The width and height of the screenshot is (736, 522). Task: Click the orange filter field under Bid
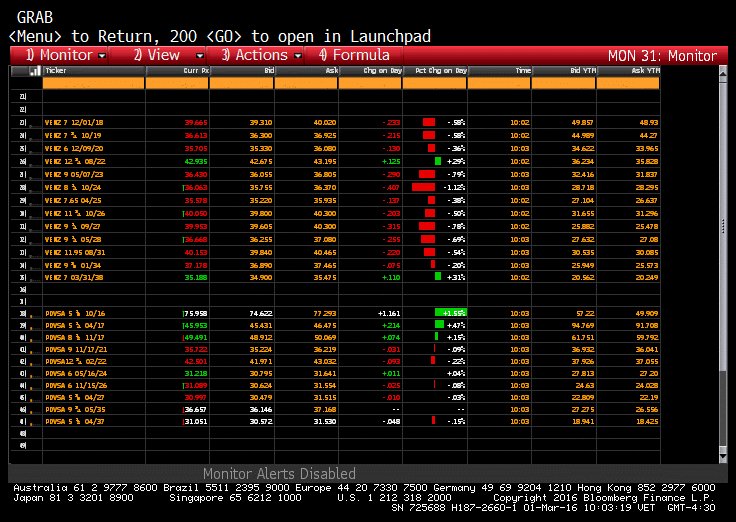242,83
